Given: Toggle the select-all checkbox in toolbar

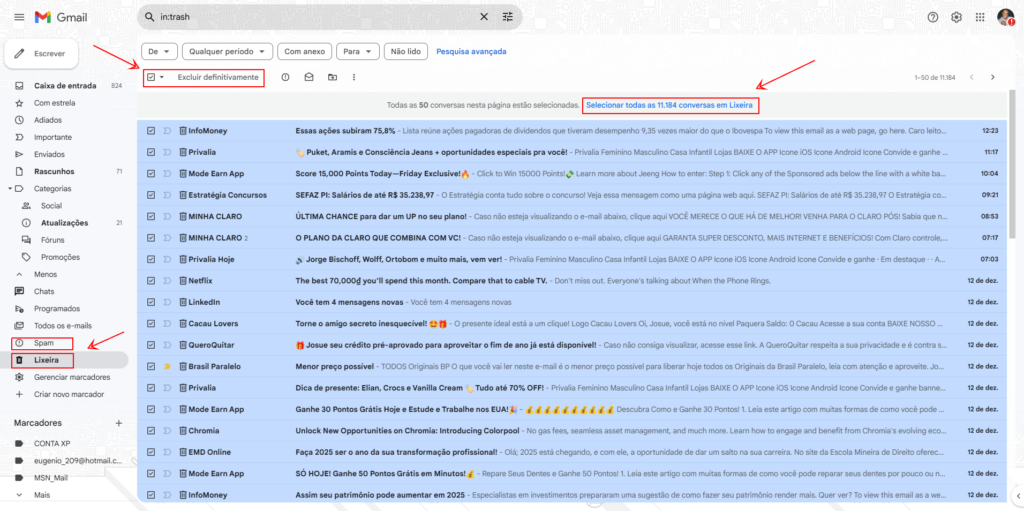Looking at the screenshot, I should [151, 77].
